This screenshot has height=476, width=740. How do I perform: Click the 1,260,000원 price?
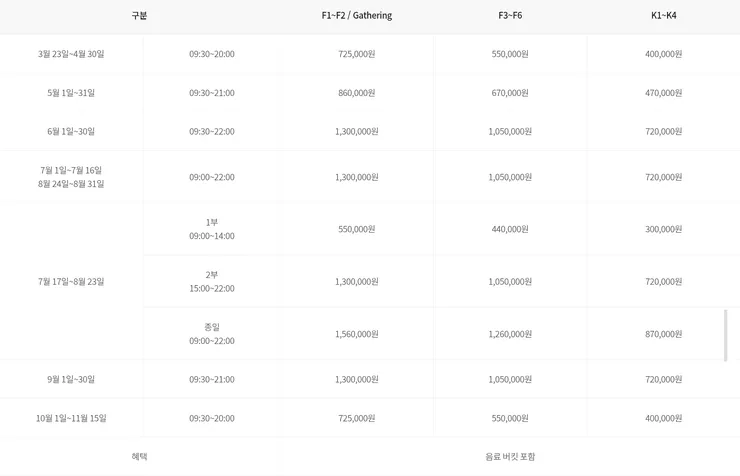(510, 334)
